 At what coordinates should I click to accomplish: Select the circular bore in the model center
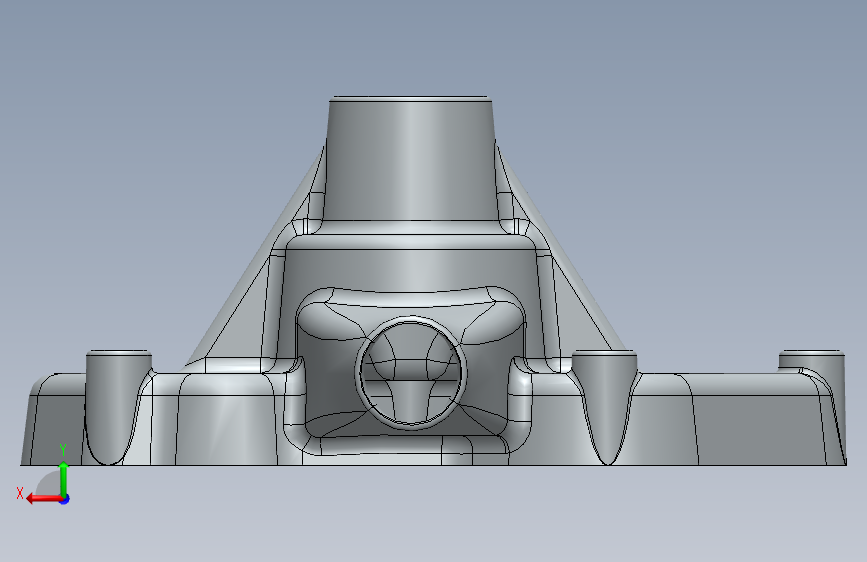(410, 373)
